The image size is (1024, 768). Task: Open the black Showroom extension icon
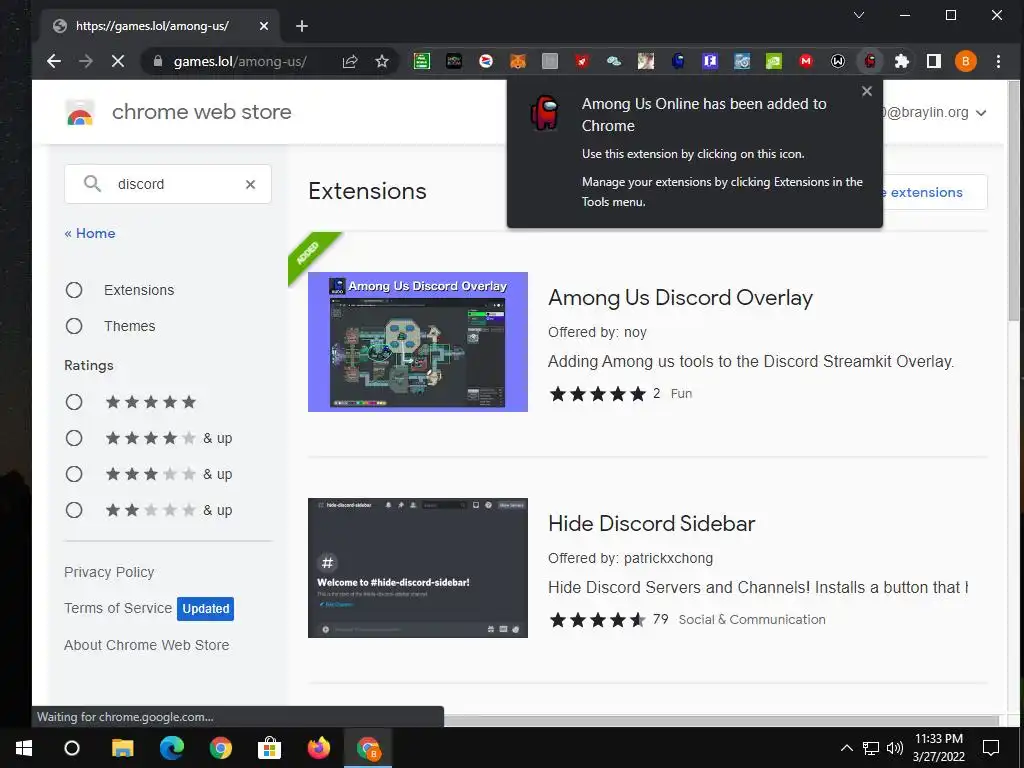tap(454, 61)
